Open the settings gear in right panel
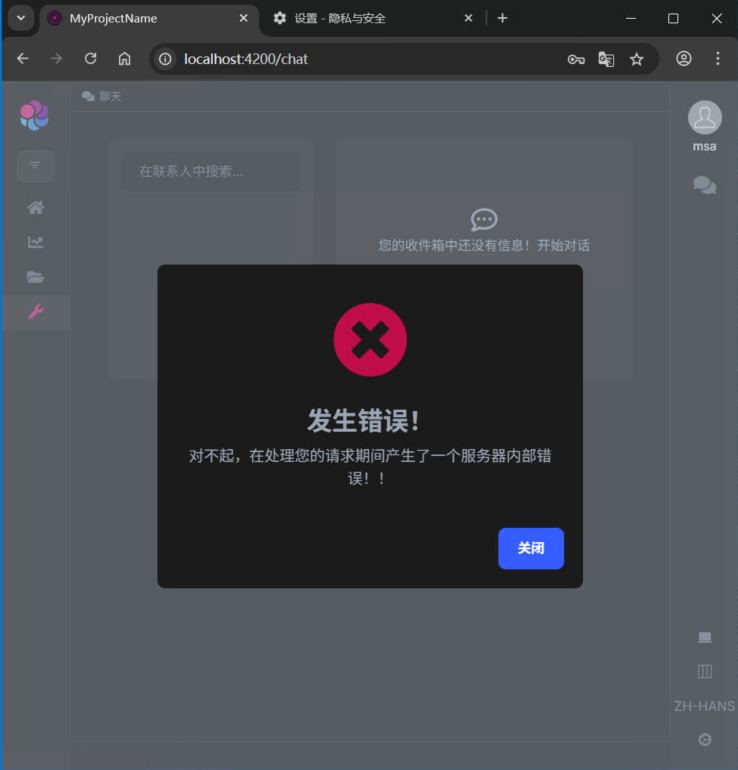 tap(705, 740)
